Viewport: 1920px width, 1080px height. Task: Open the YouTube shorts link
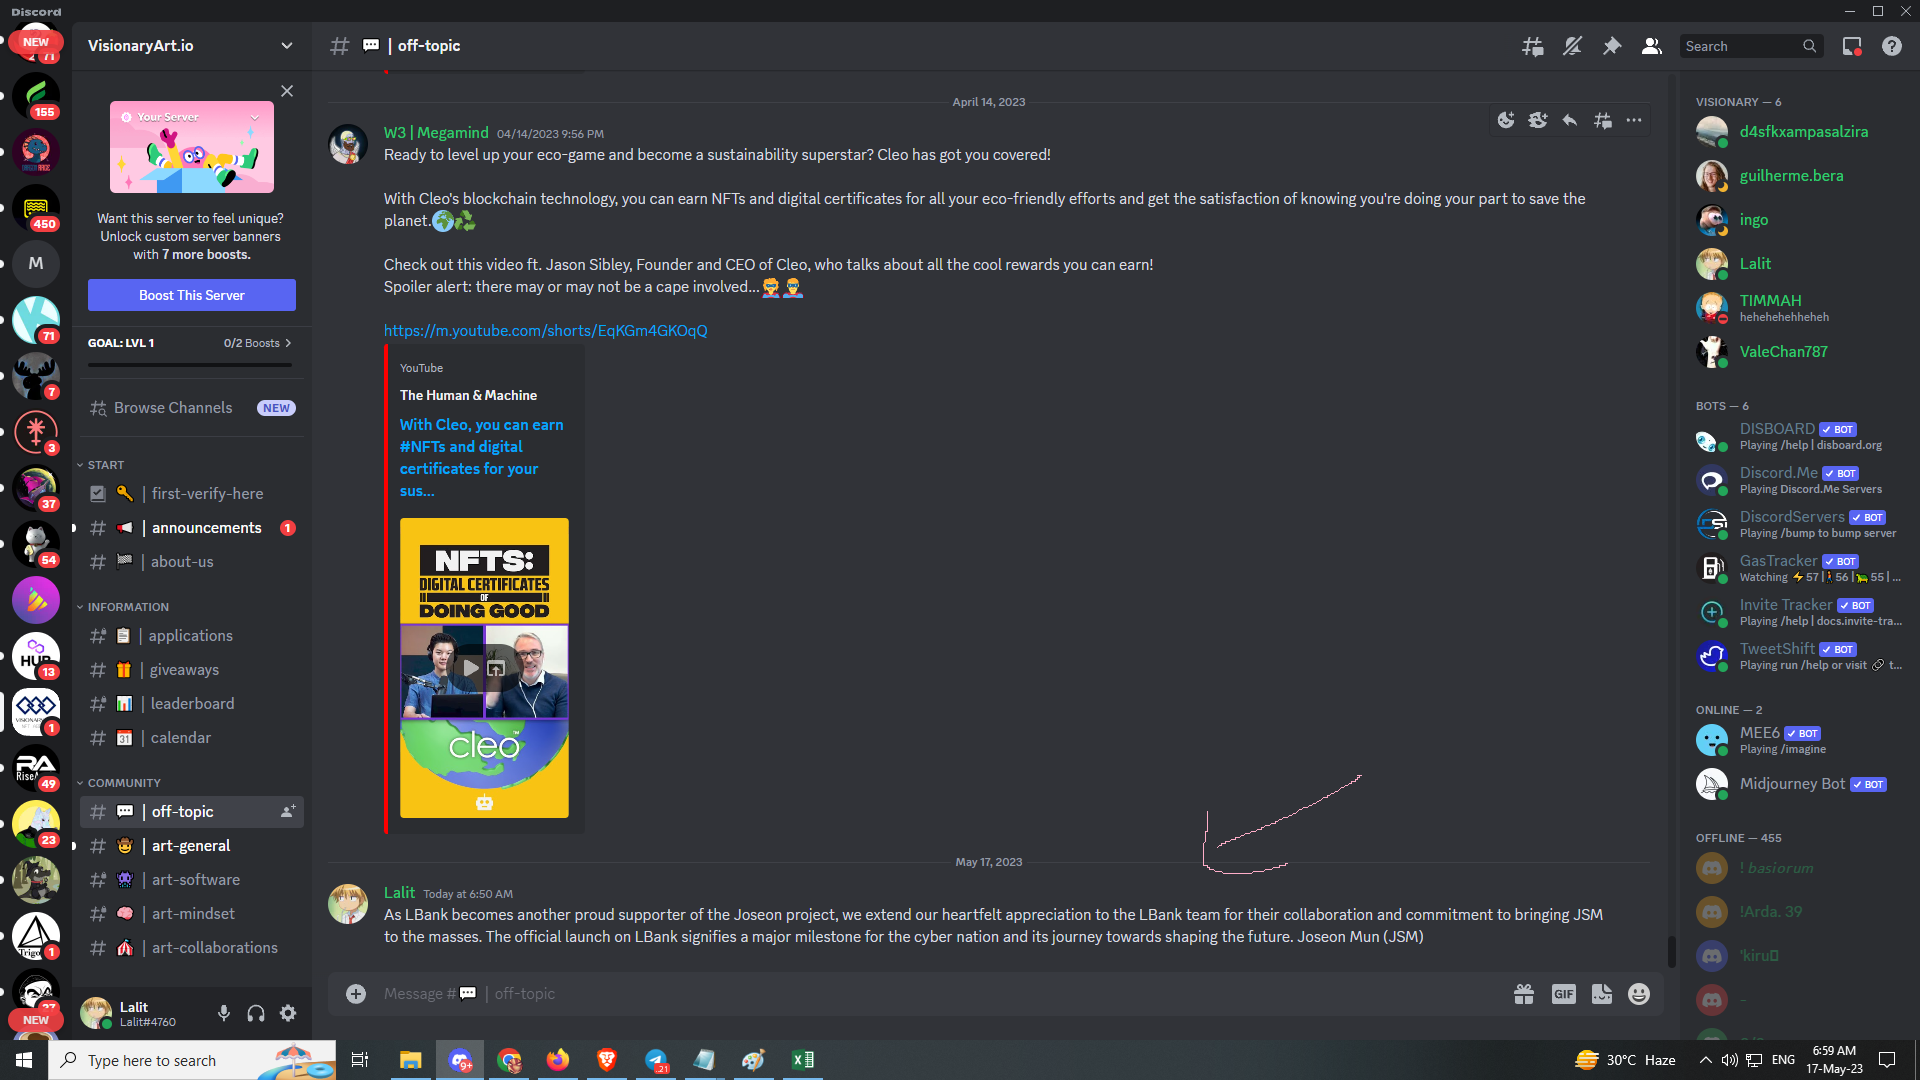coord(545,331)
